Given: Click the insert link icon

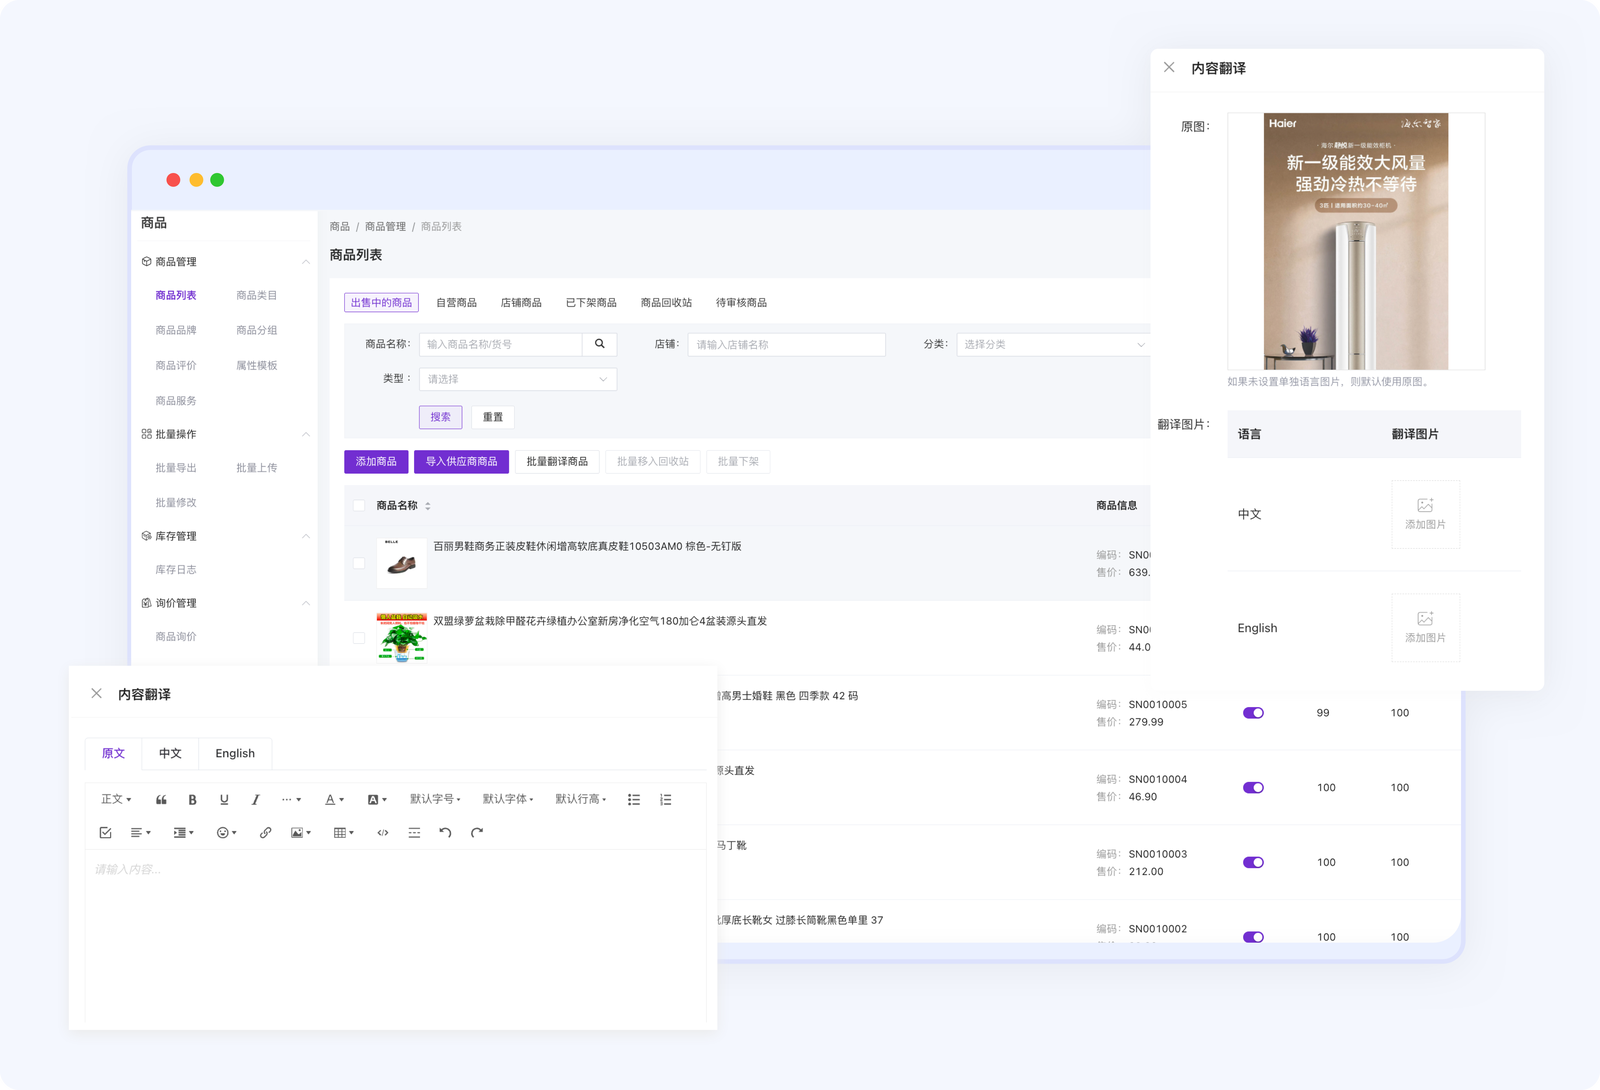Looking at the screenshot, I should (265, 833).
